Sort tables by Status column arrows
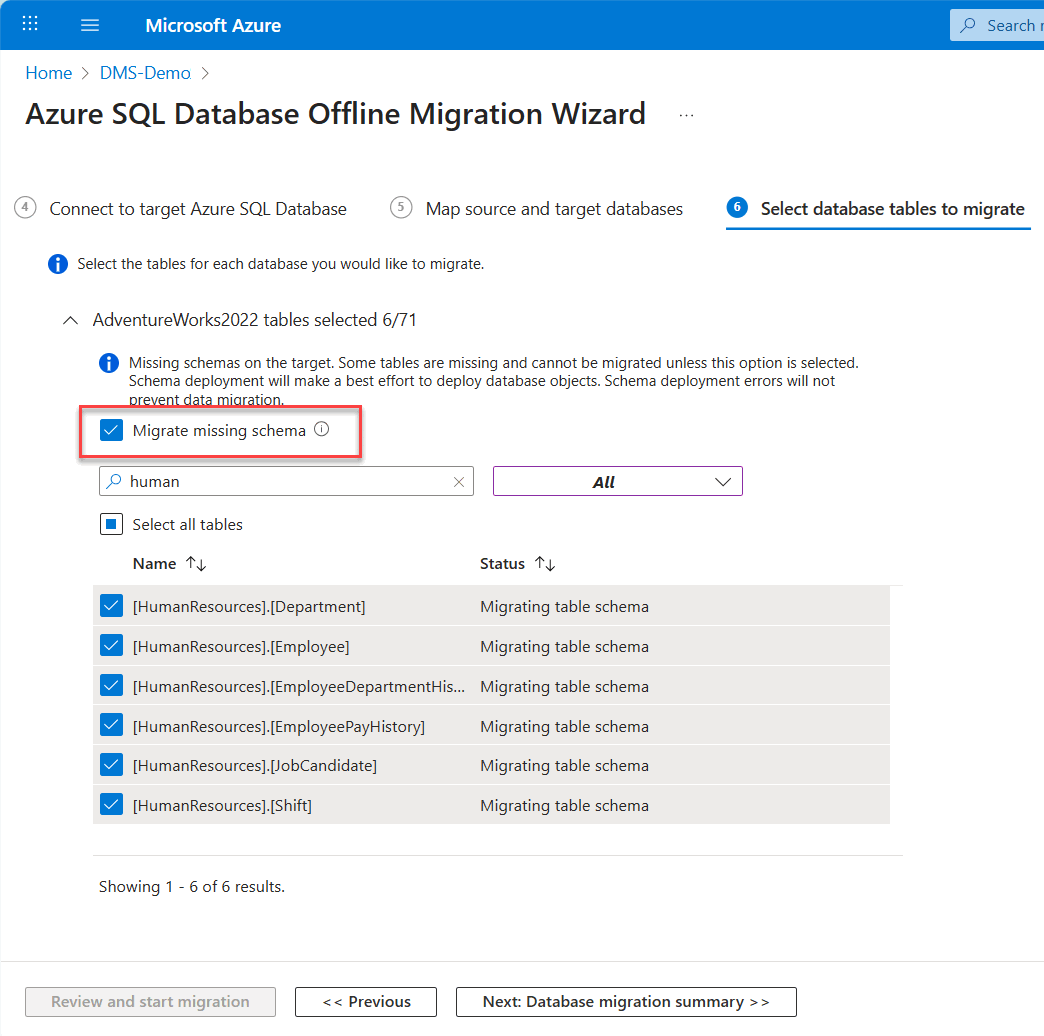The width and height of the screenshot is (1044, 1036). pos(545,564)
